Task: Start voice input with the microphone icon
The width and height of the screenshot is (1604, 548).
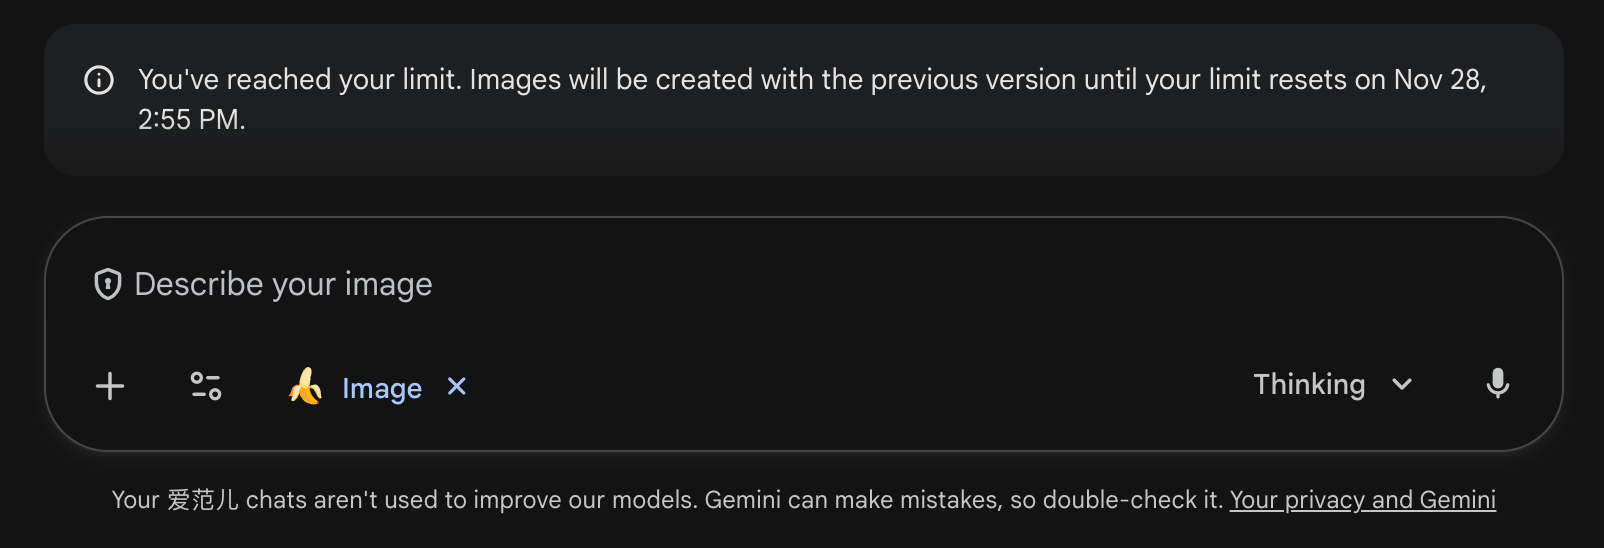Action: click(x=1497, y=384)
